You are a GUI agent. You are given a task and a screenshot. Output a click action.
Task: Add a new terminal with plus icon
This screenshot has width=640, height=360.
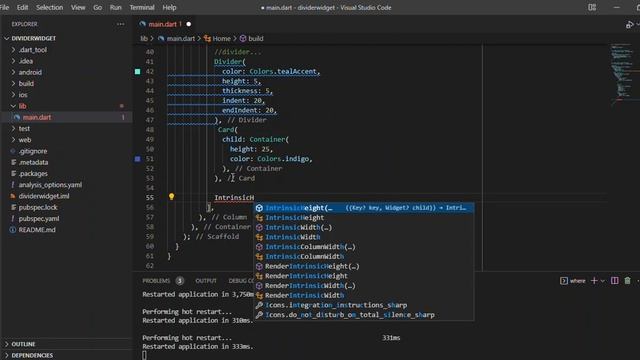[x=594, y=281]
